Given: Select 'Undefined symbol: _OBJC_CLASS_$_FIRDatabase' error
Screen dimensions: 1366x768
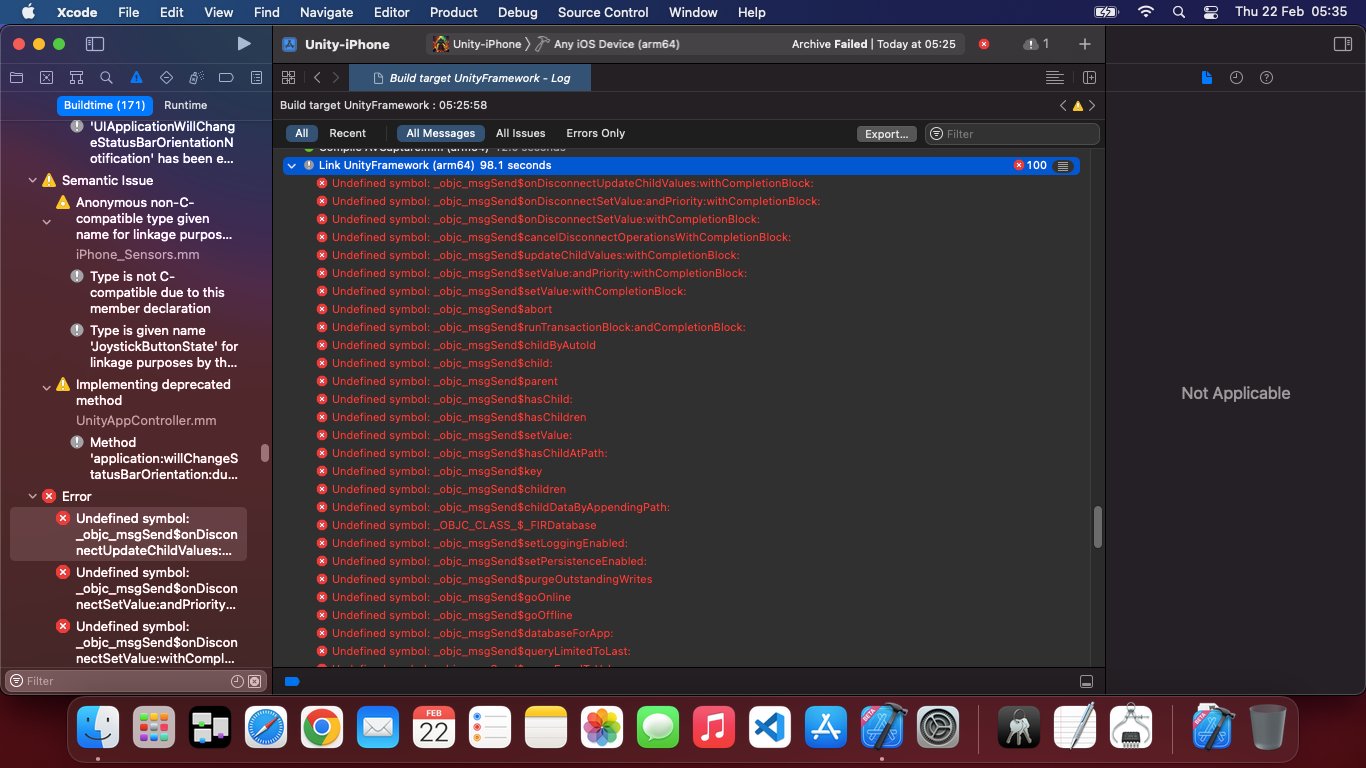Looking at the screenshot, I should (464, 525).
